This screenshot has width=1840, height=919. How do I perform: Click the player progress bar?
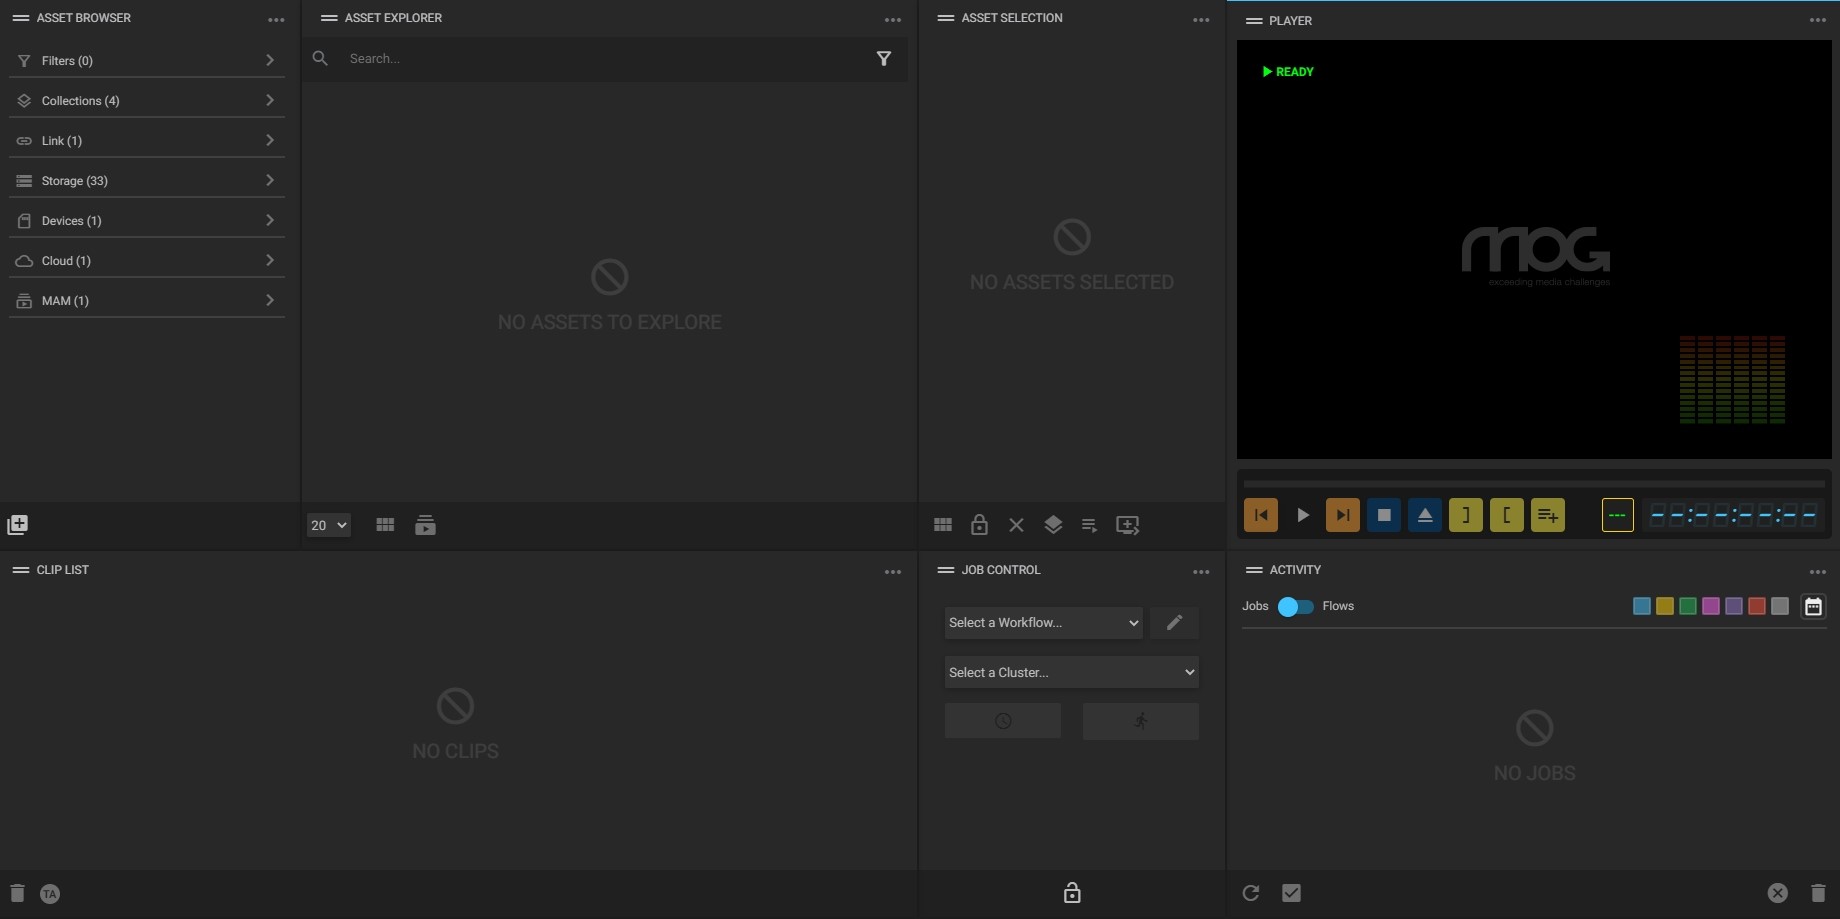(x=1534, y=483)
